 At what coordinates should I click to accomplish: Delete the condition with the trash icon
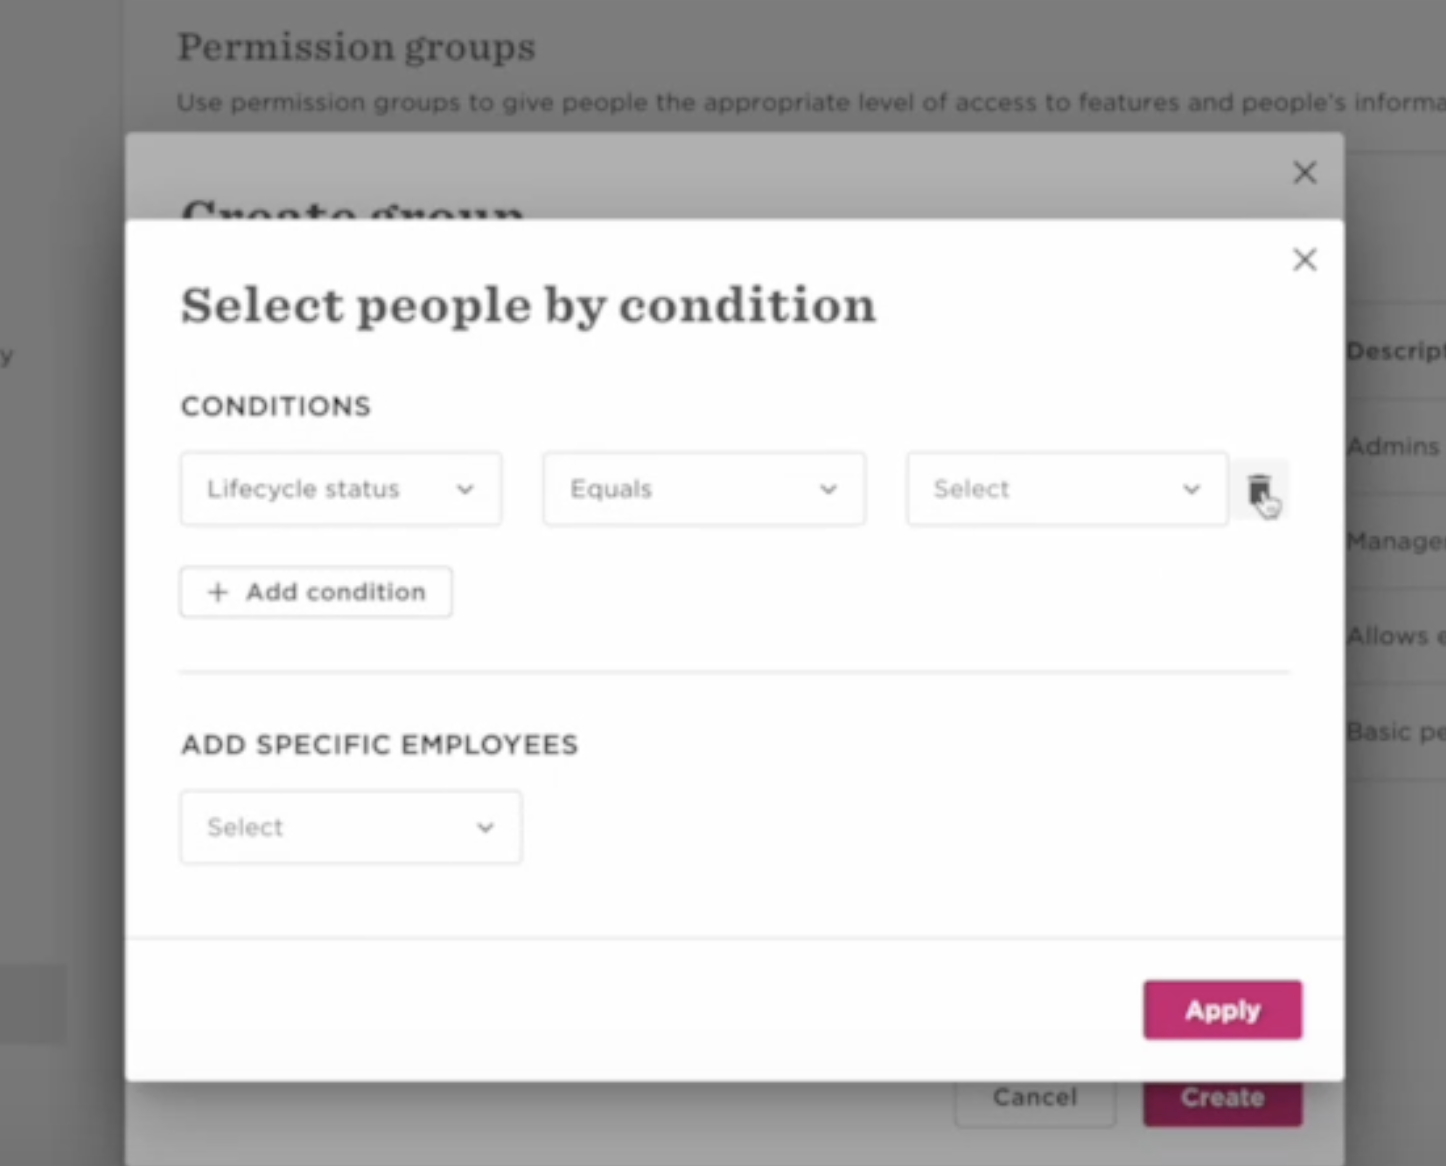click(1259, 489)
